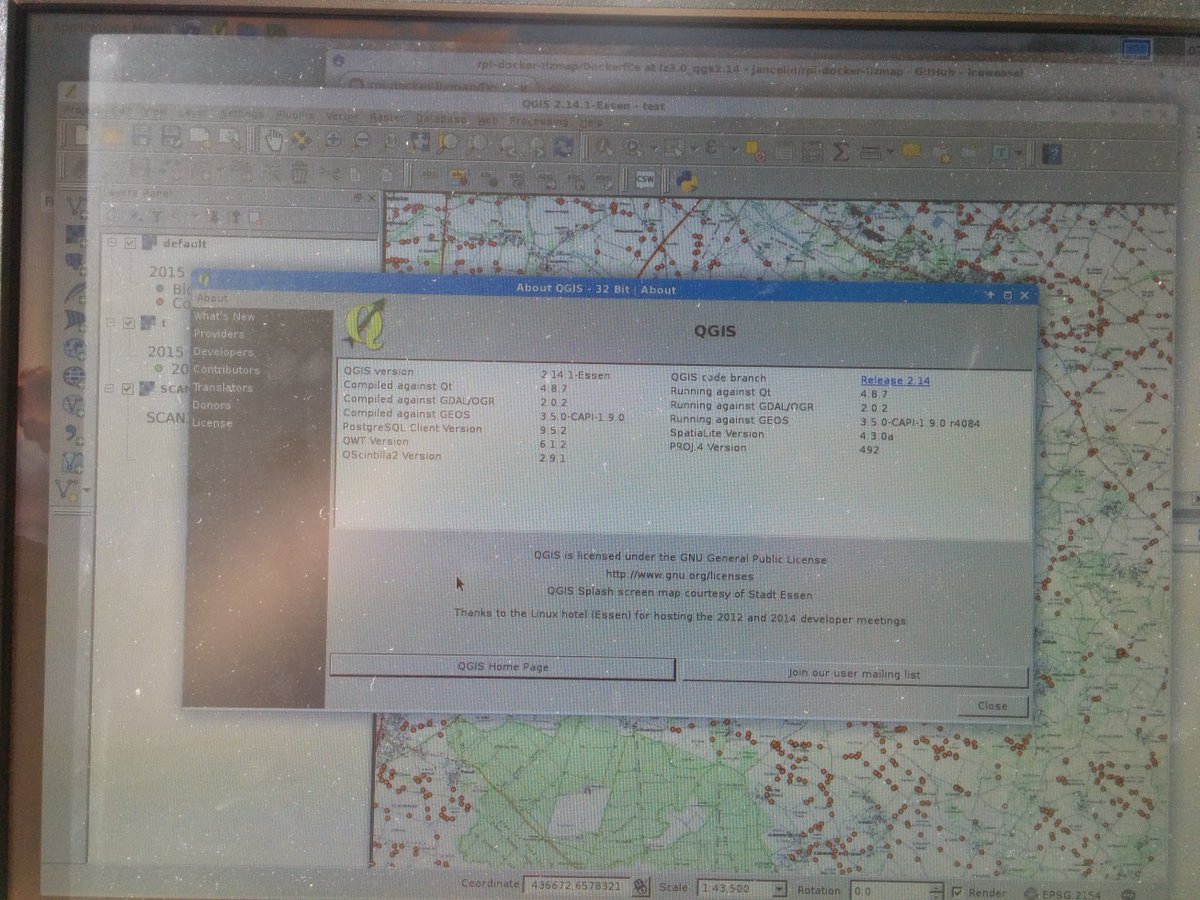Save project with floppy disk icon
The height and width of the screenshot is (900, 1200).
tap(141, 136)
